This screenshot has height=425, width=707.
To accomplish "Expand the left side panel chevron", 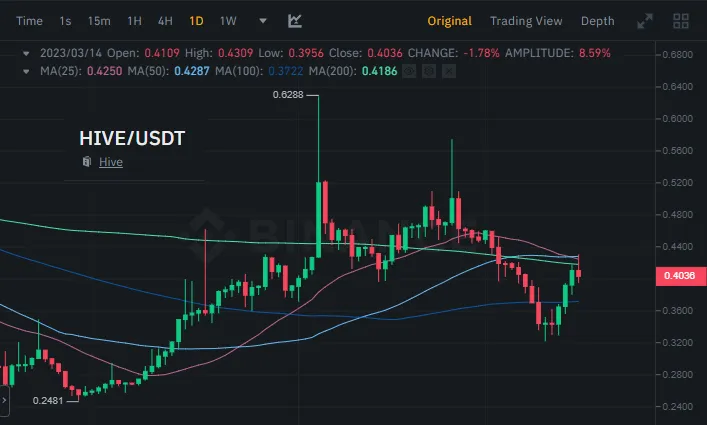I will [x=4, y=400].
